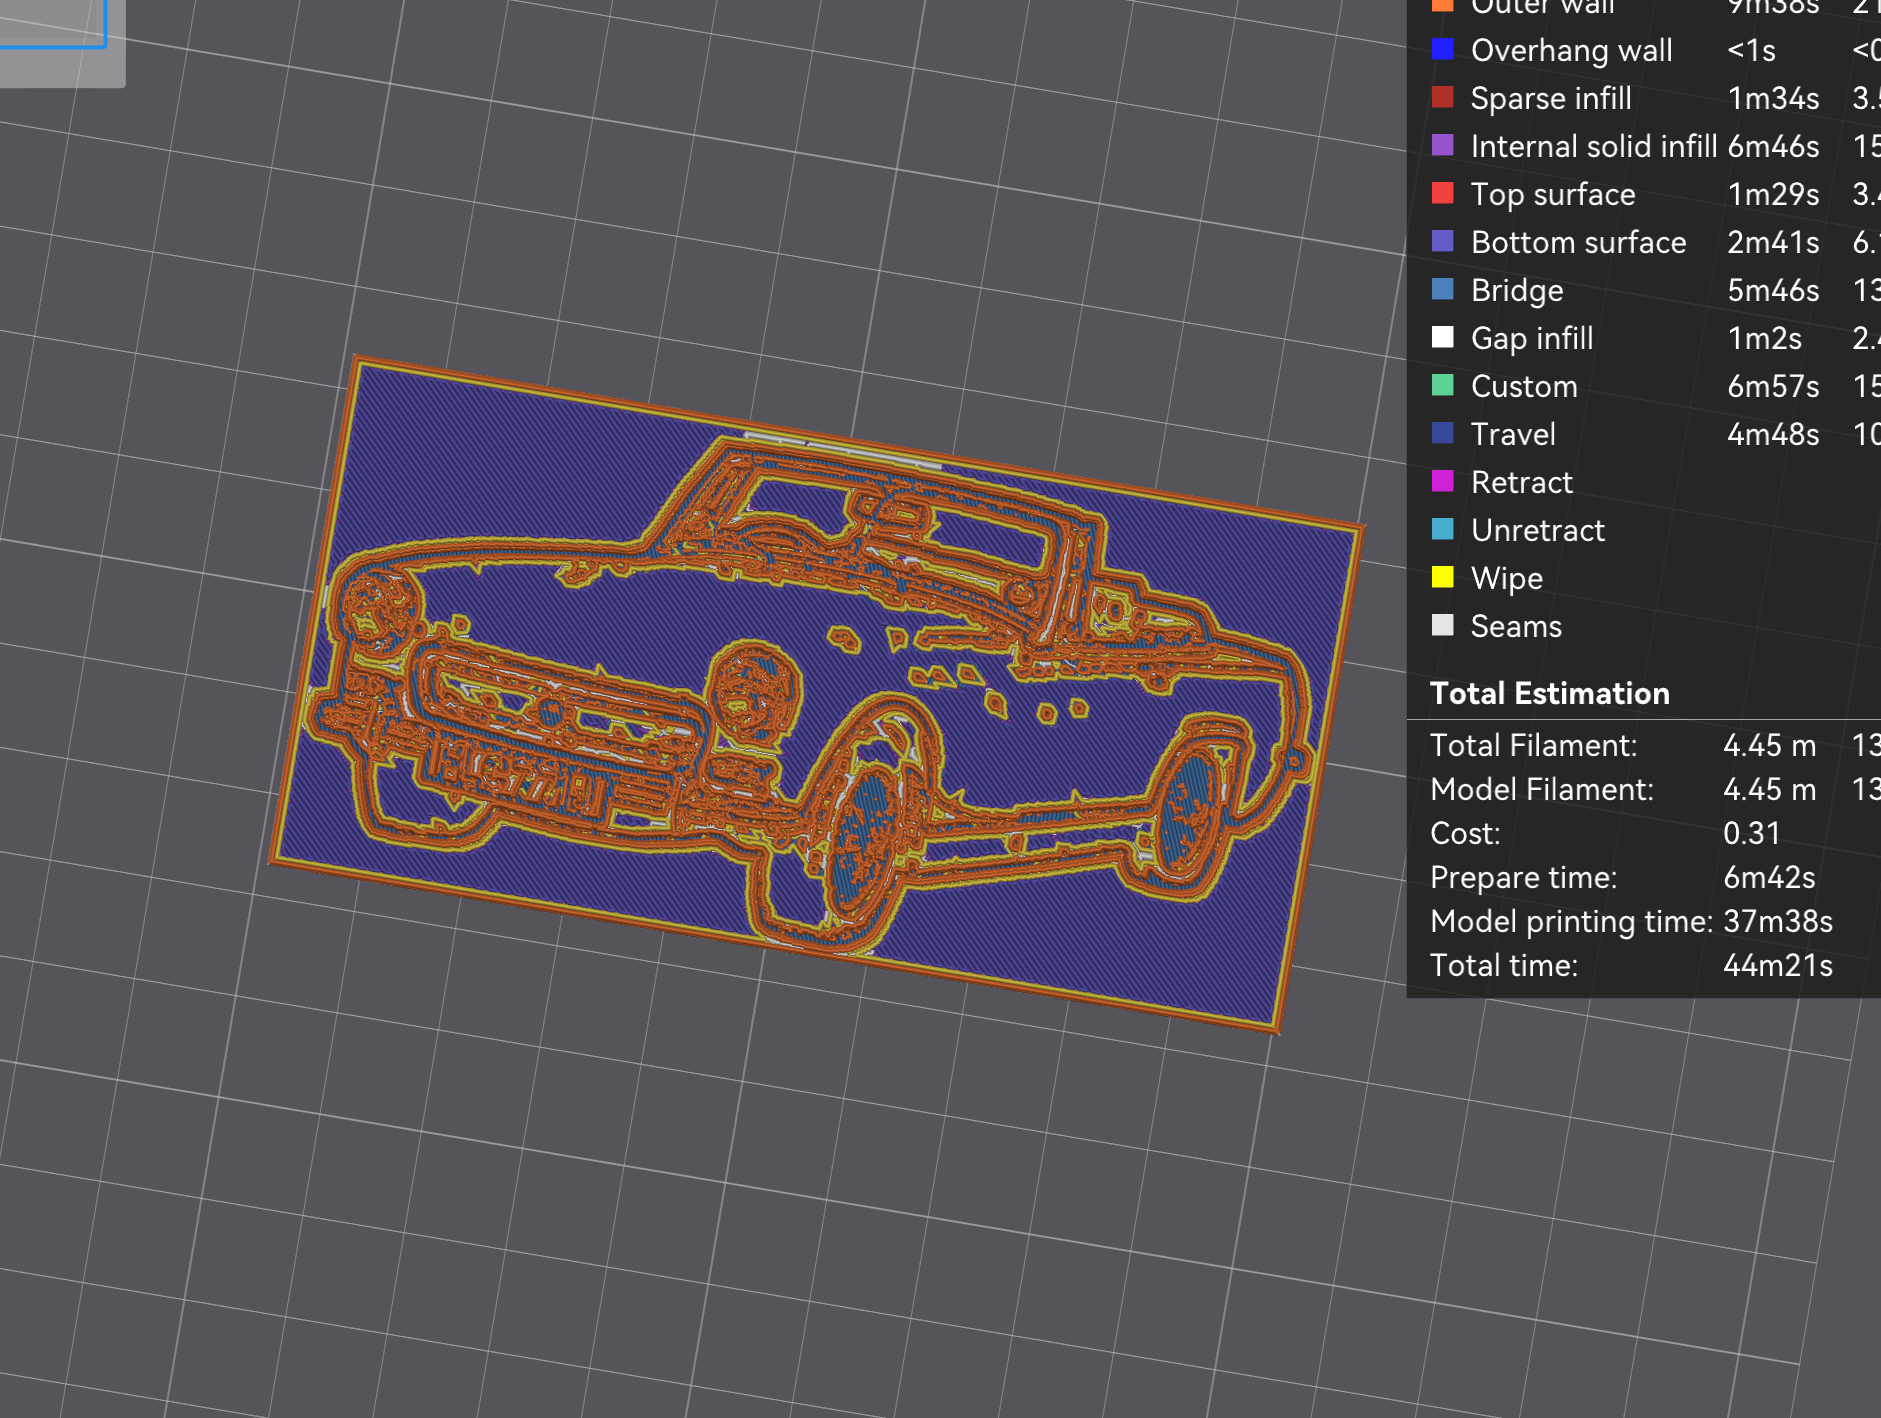Click the dark red Sparse infill swatch
The image size is (1881, 1418).
pos(1442,97)
